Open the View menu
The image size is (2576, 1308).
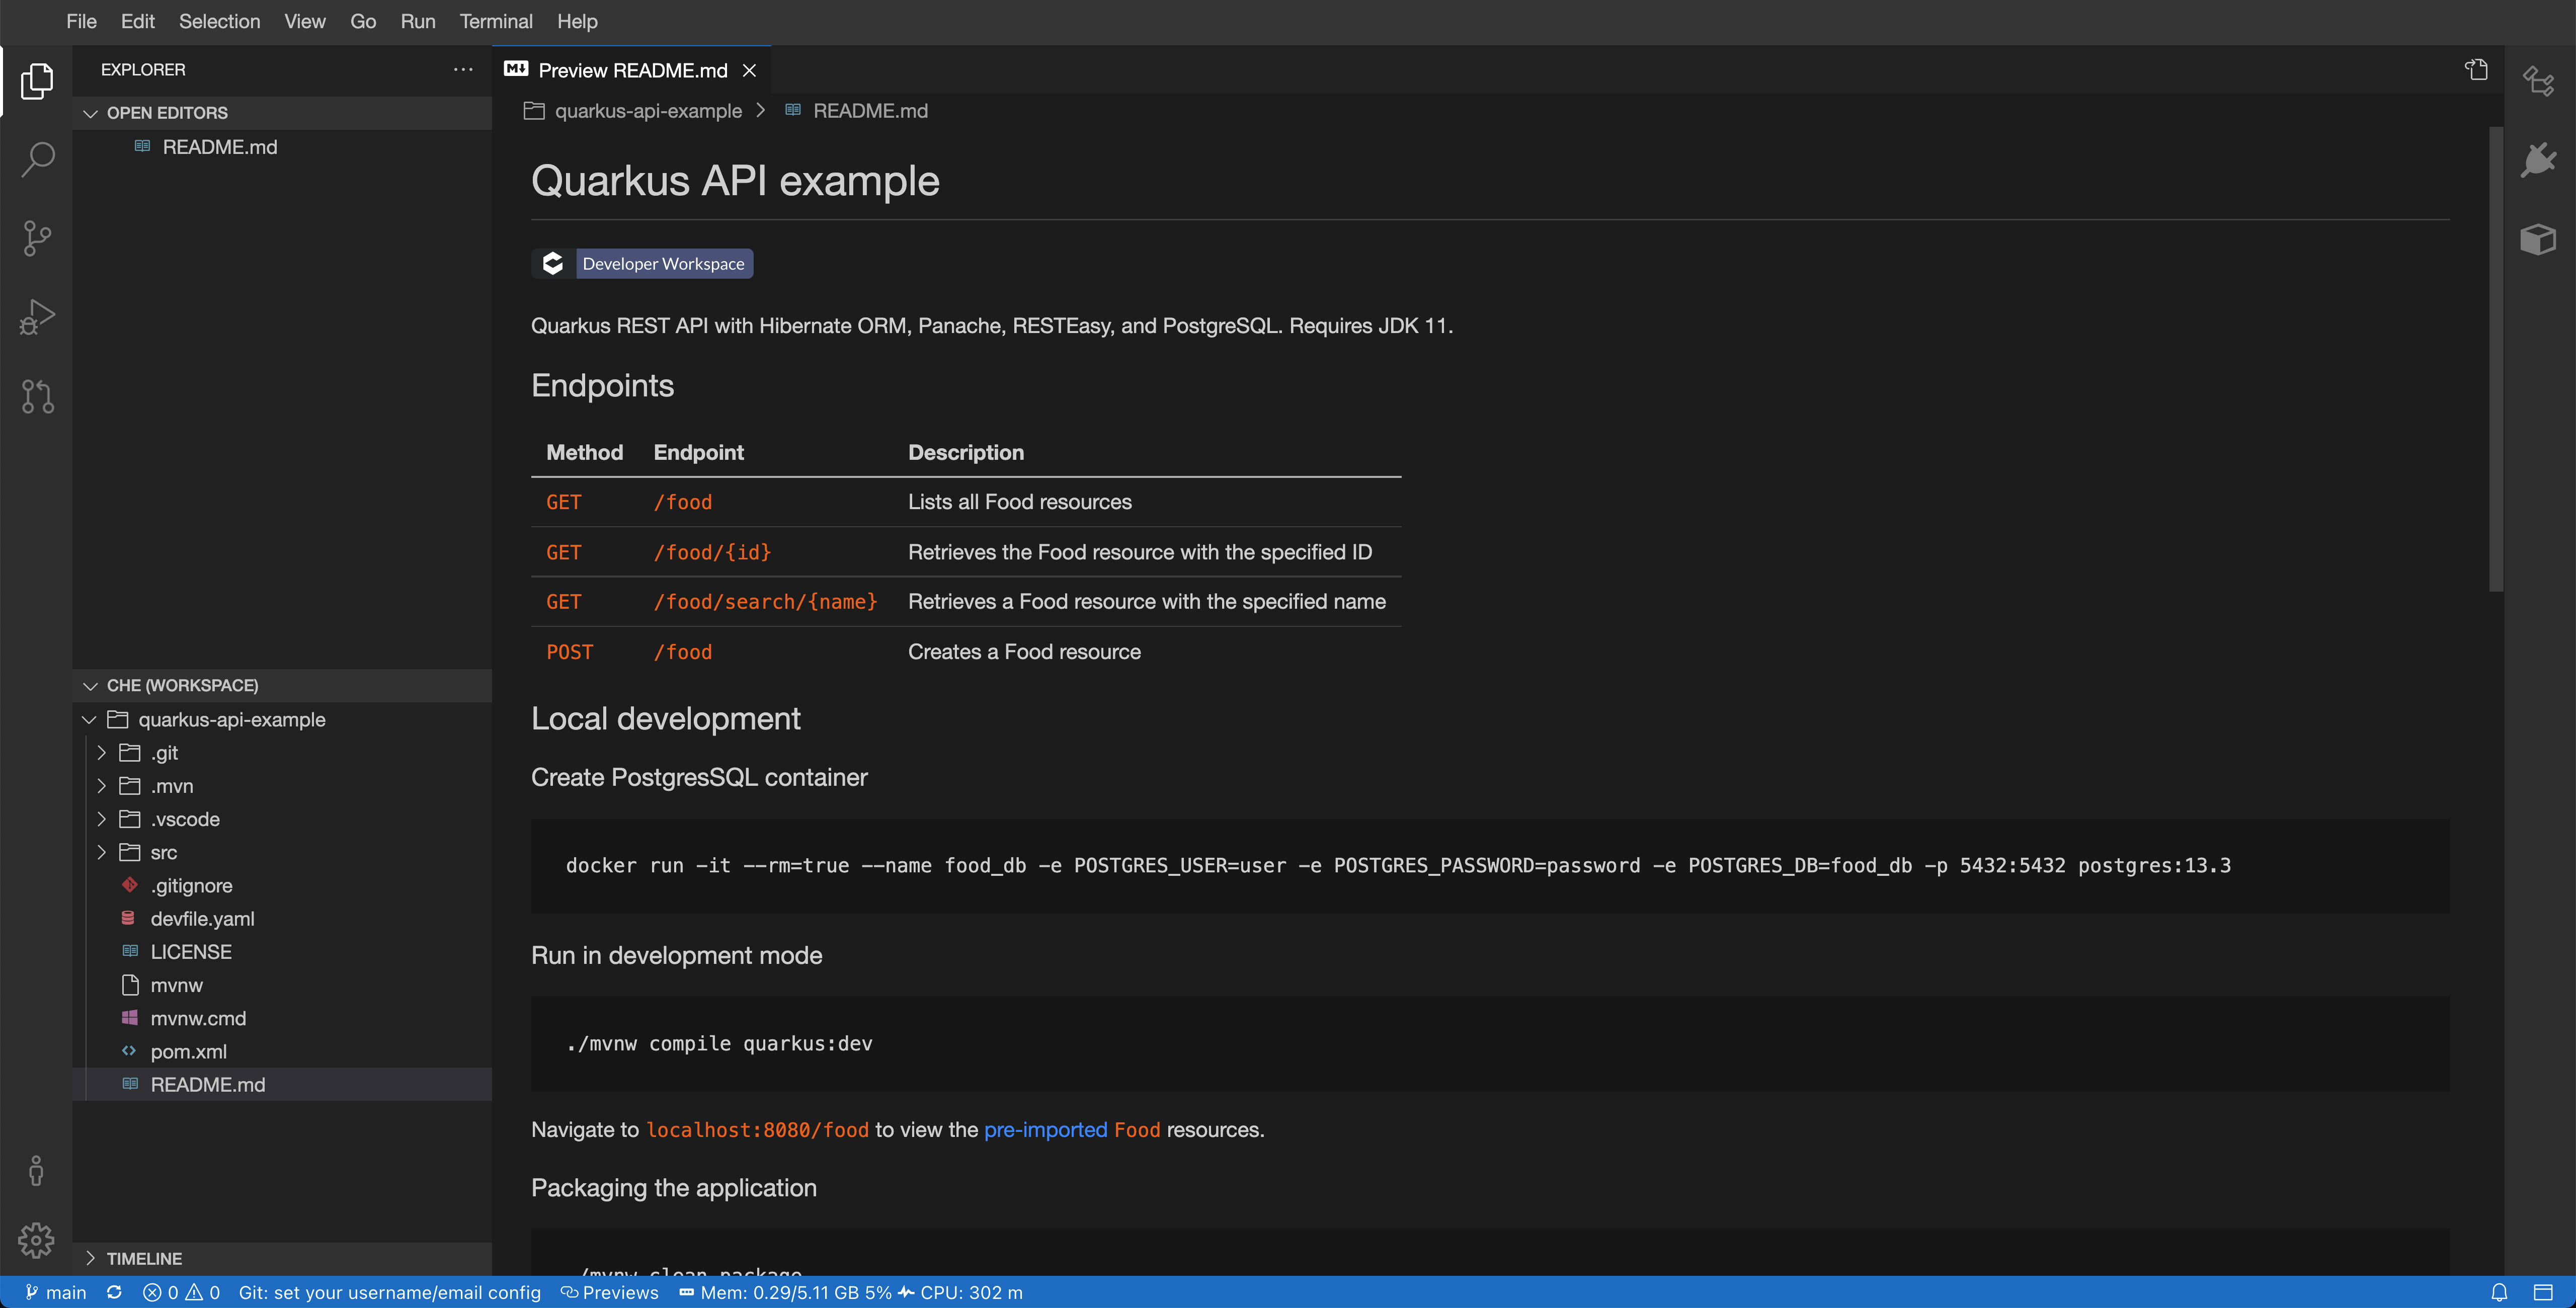tap(304, 21)
